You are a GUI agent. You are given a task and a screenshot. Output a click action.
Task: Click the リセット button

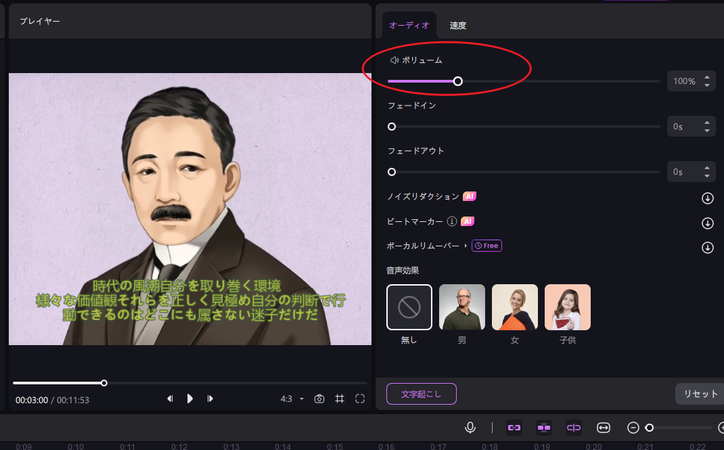[700, 394]
